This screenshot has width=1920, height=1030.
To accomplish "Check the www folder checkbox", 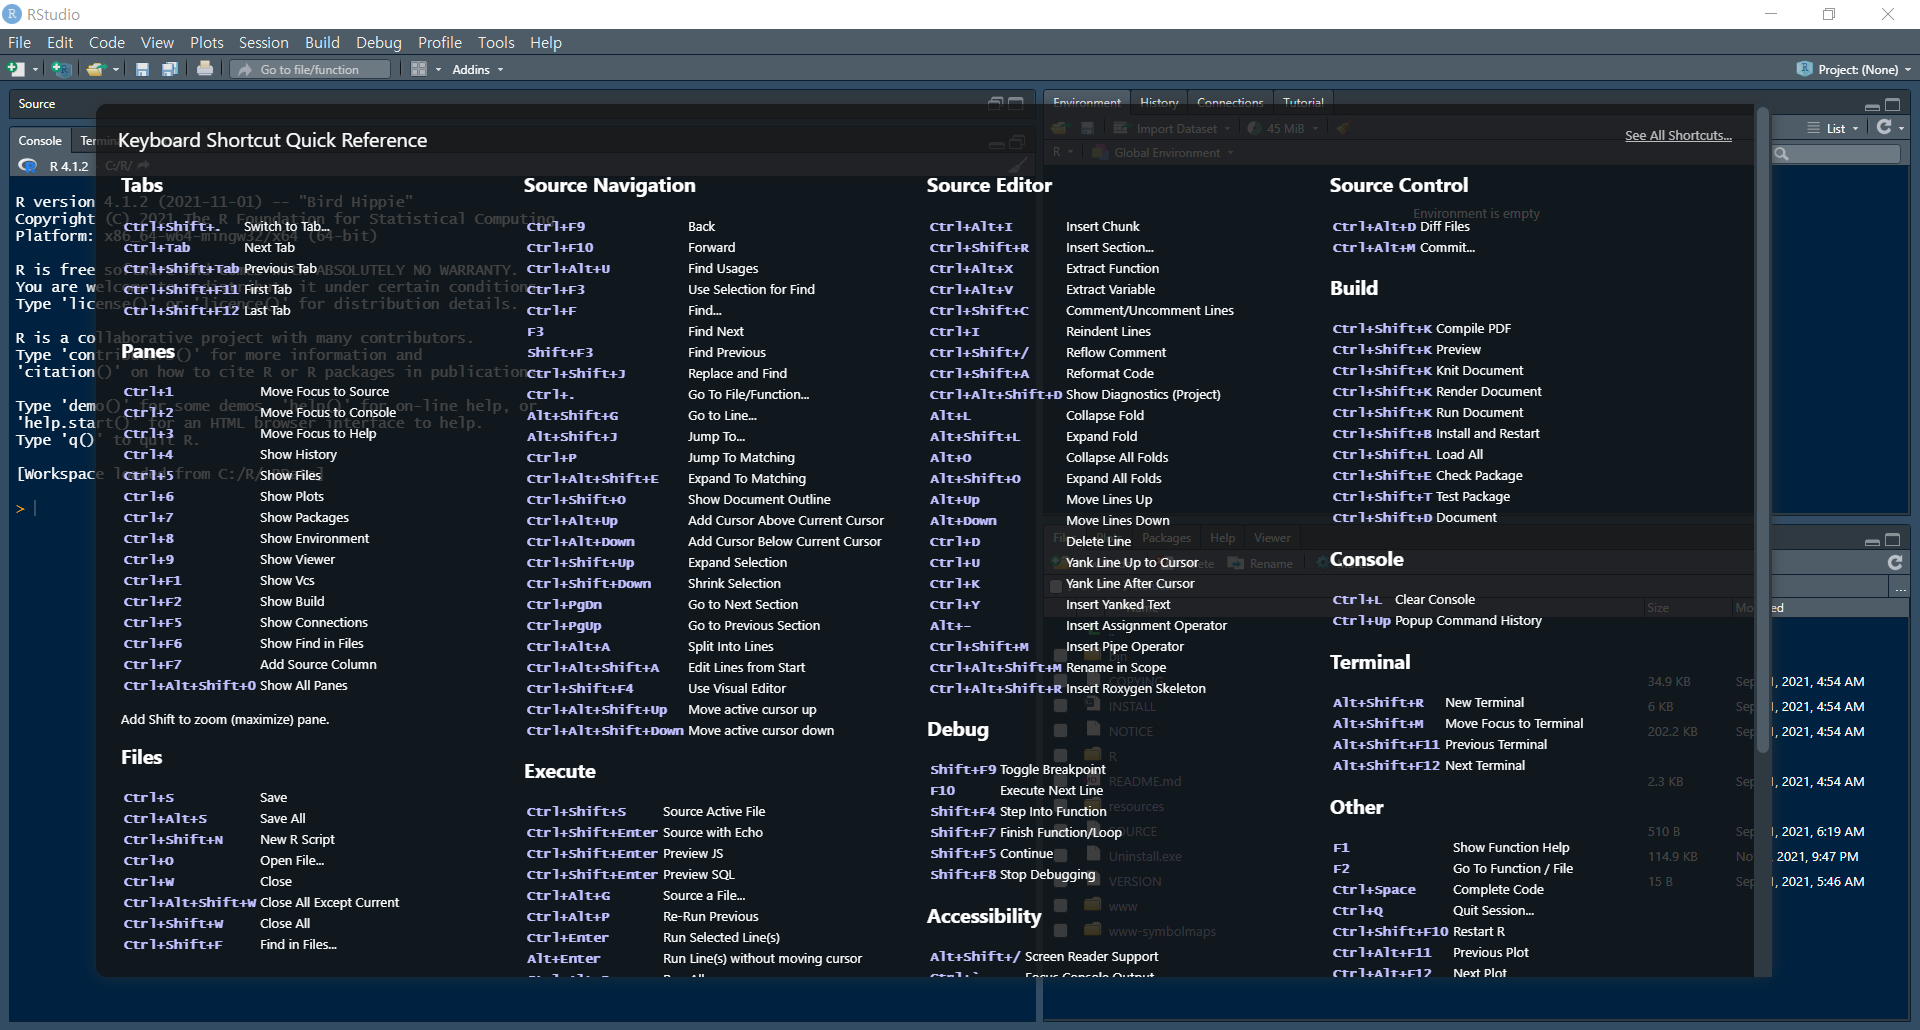I will pos(1060,906).
